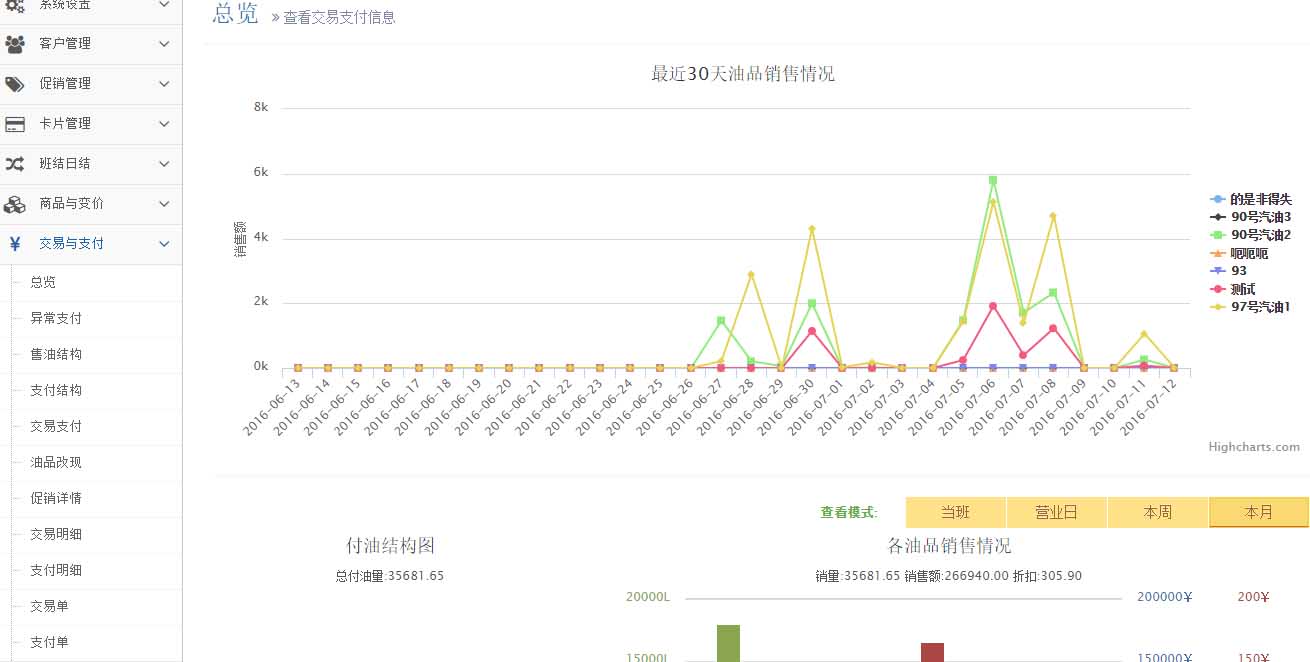Click the 总付油量:35681.65 subtitle

coord(390,576)
